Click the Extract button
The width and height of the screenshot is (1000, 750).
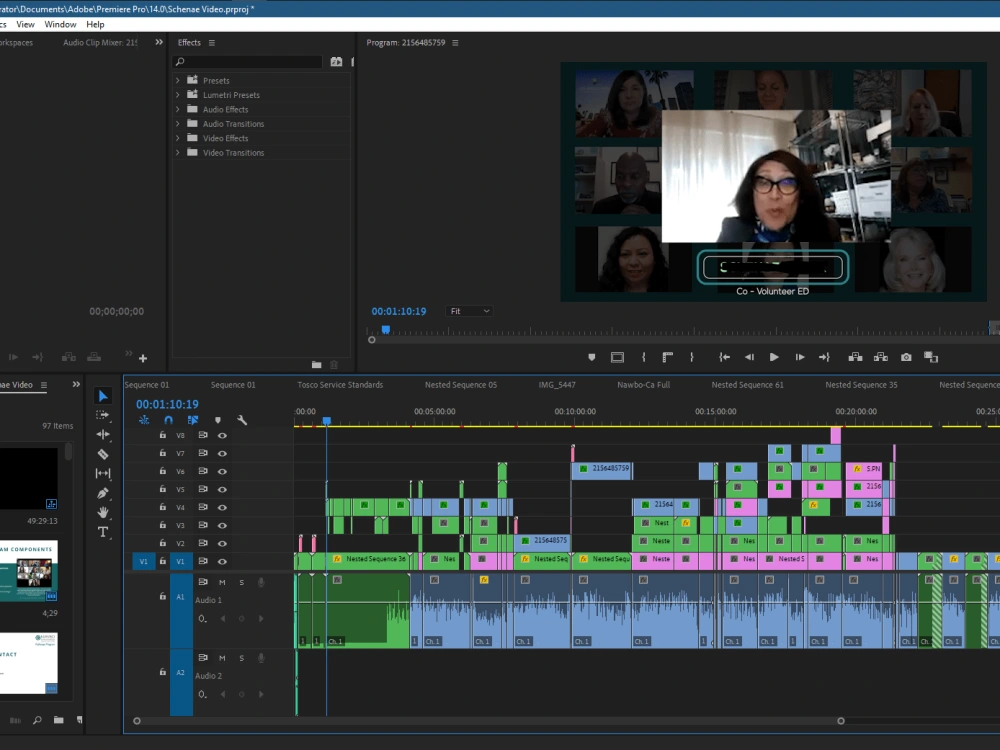[881, 357]
